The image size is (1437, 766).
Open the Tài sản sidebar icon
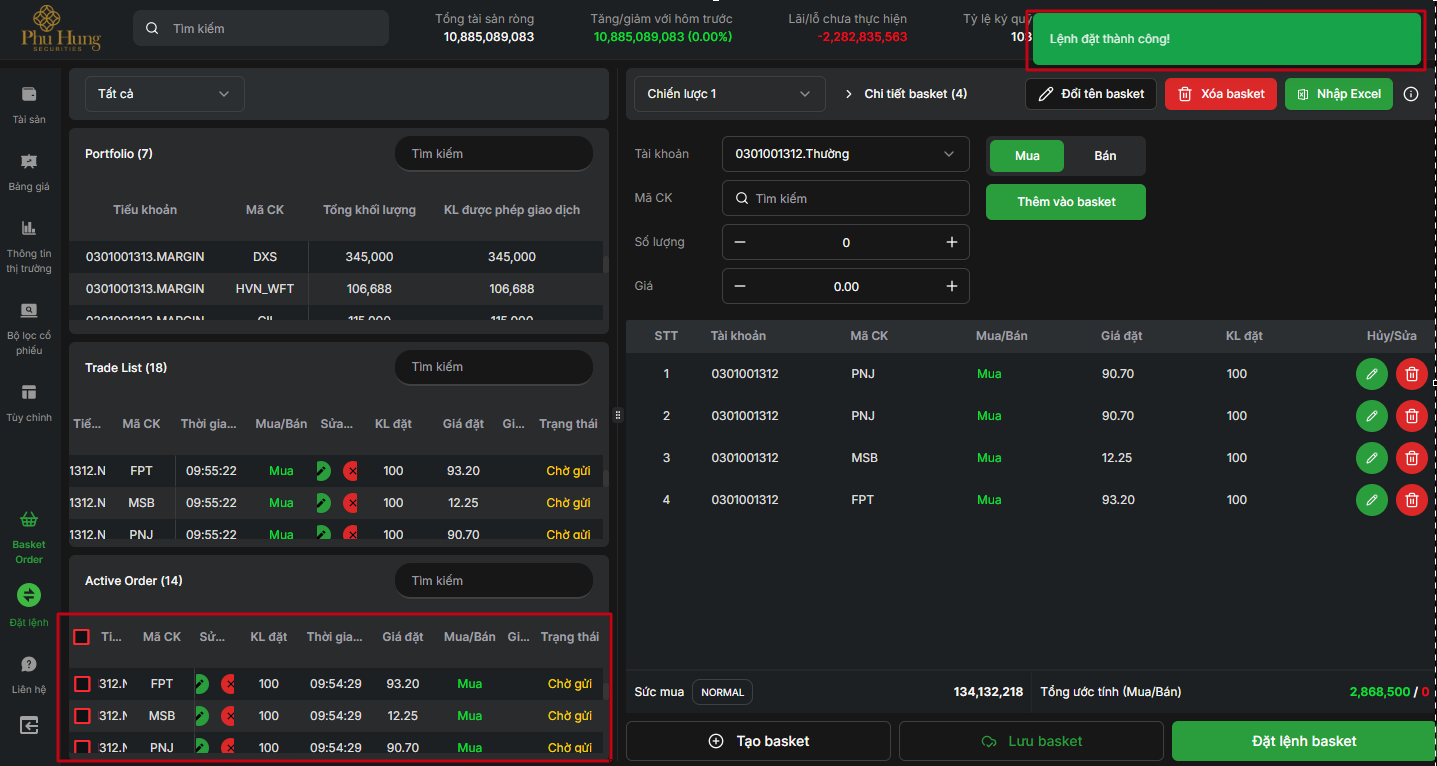point(29,95)
